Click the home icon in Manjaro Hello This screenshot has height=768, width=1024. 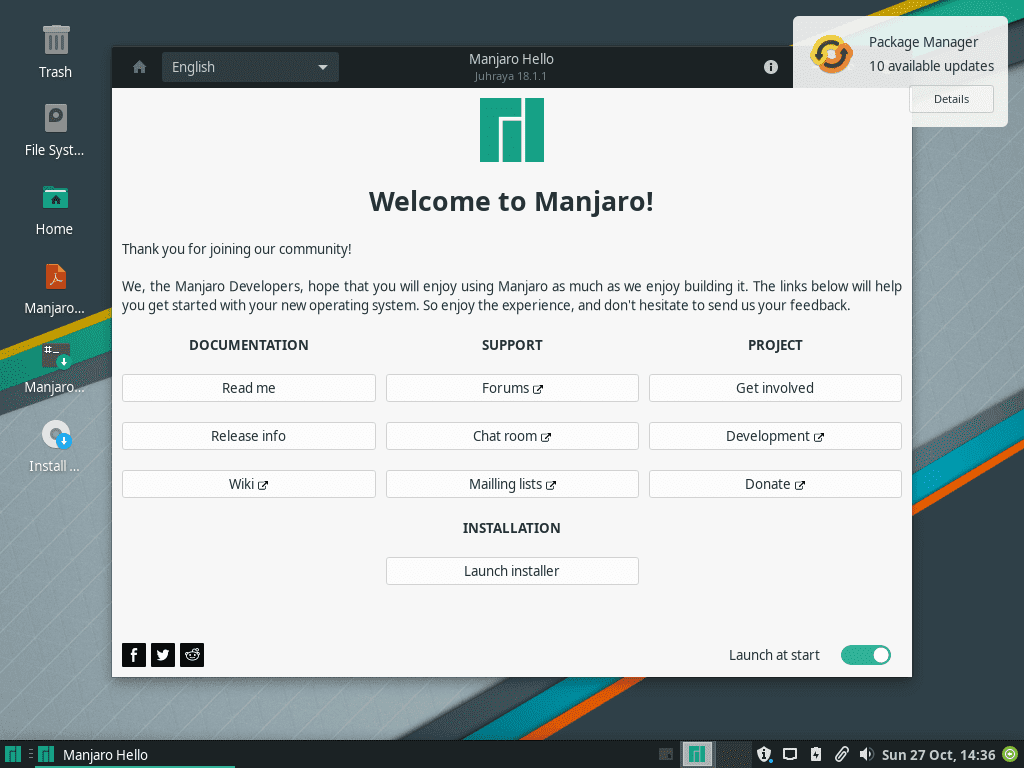[138, 67]
